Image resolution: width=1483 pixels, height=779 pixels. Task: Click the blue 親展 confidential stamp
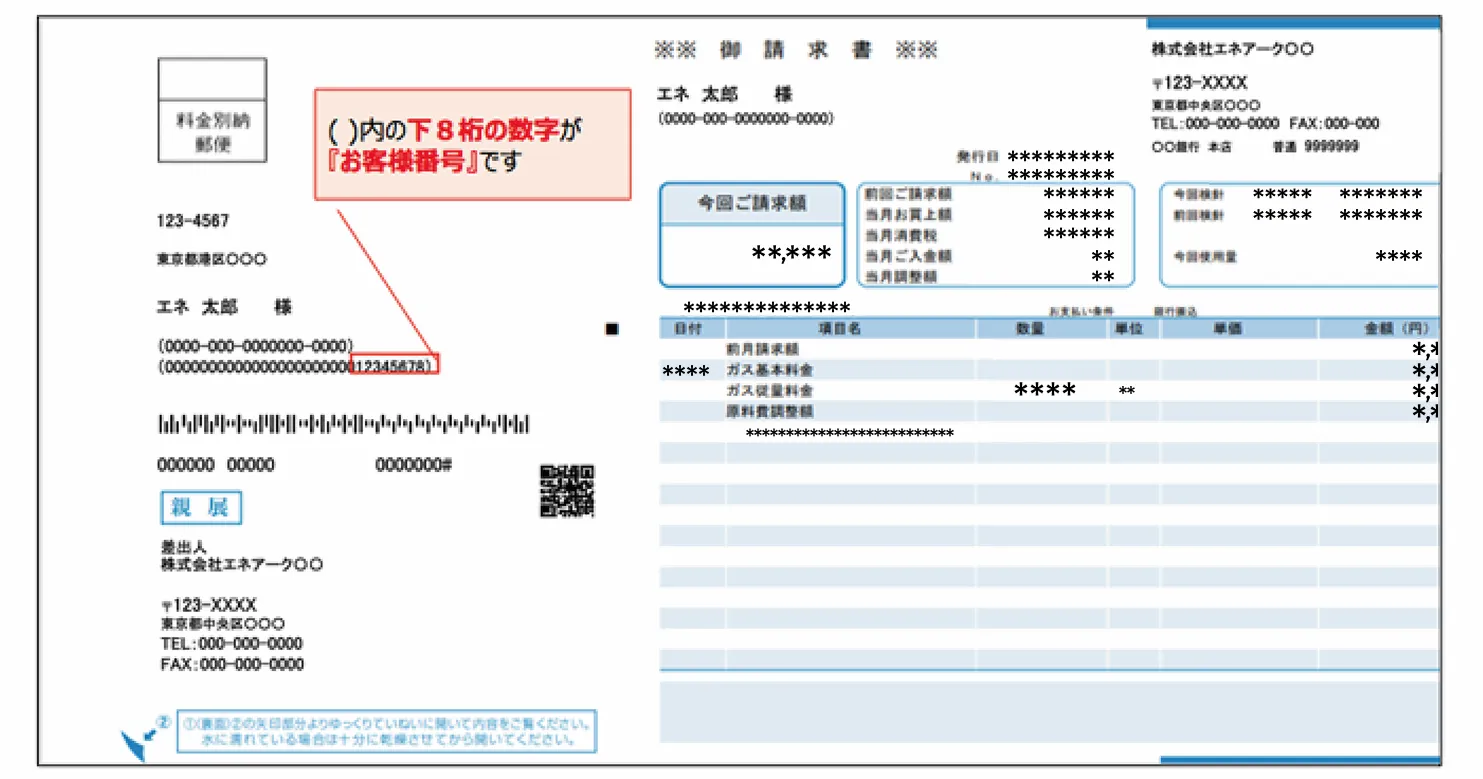pyautogui.click(x=200, y=507)
